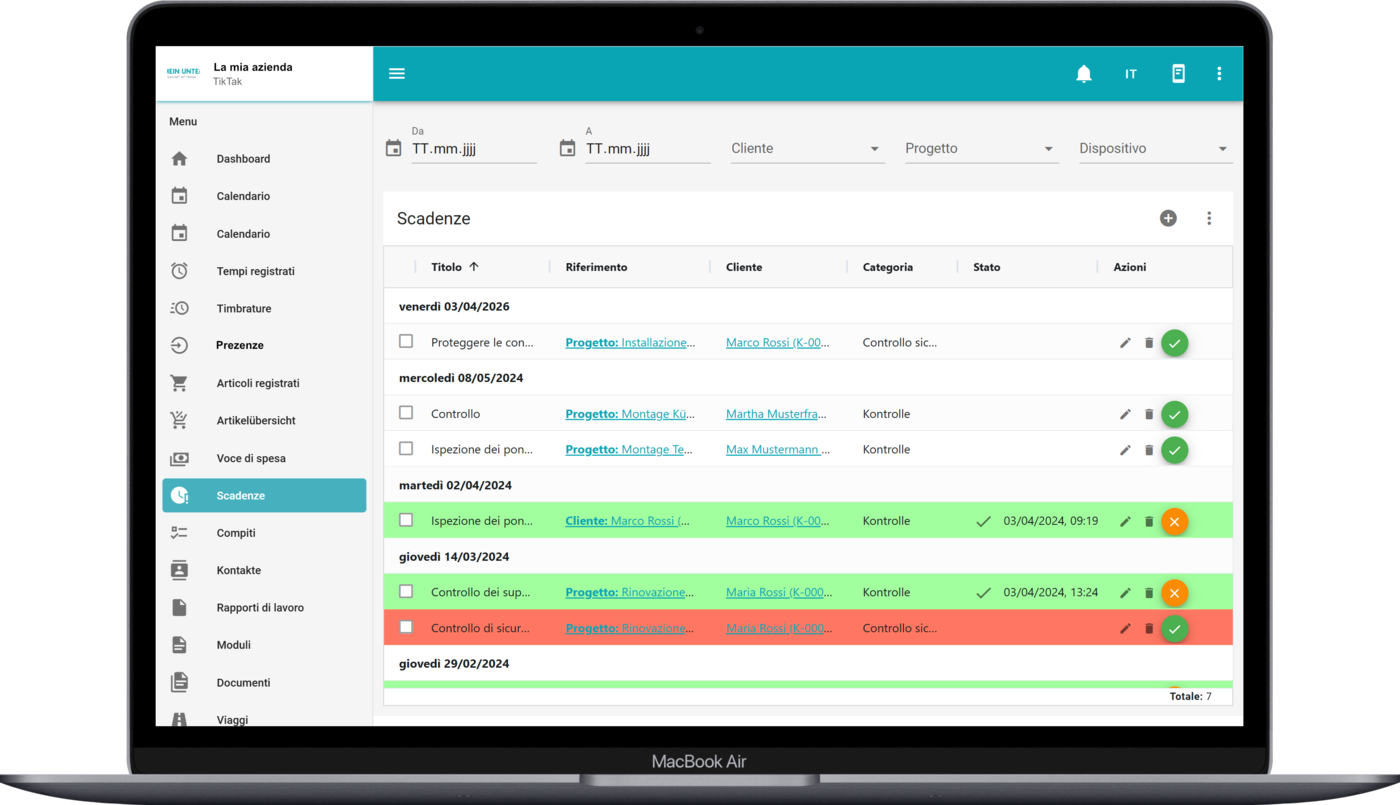Screen dimensions: 1400x805
Task: Select the Controllo dei sup... row checkbox
Action: click(406, 592)
